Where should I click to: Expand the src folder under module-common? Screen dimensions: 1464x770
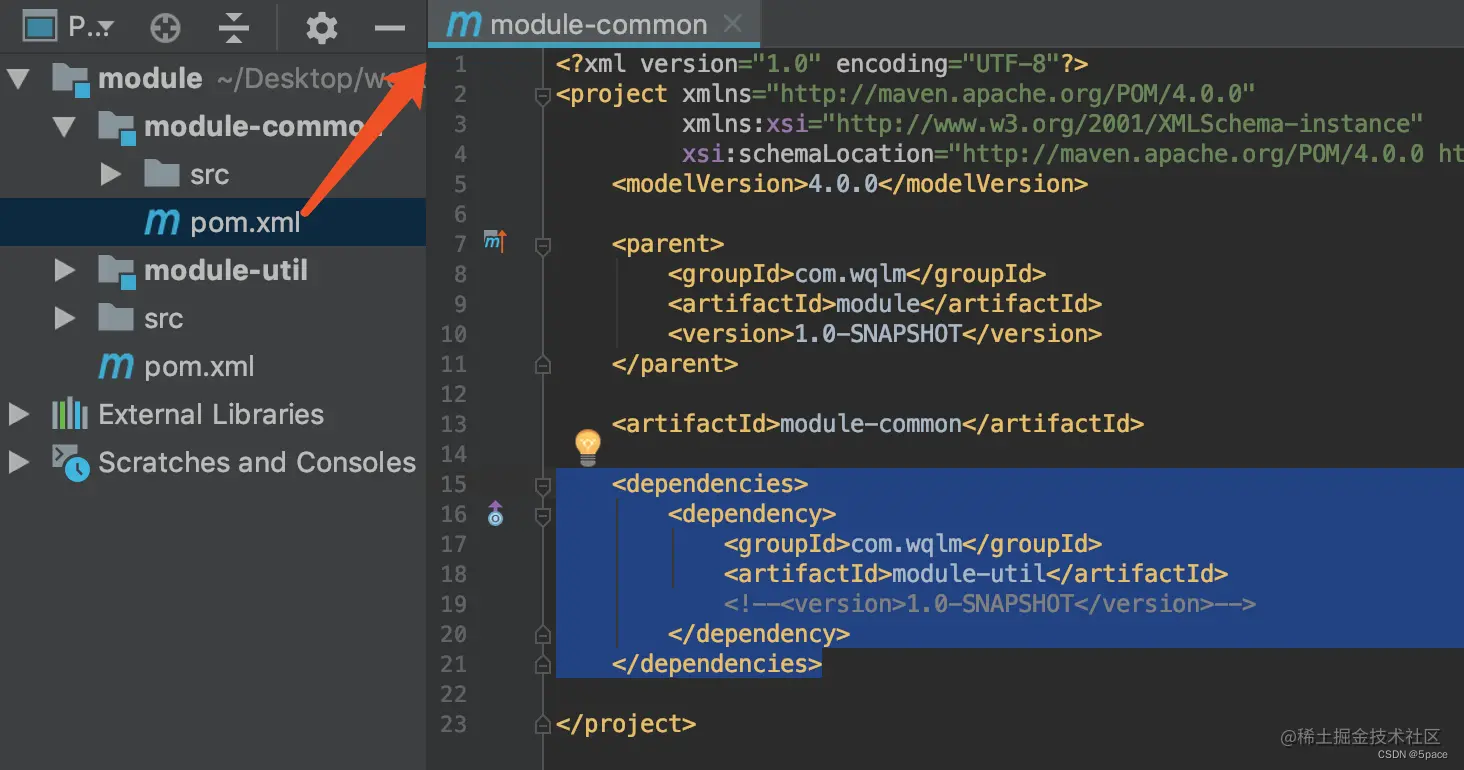[111, 175]
